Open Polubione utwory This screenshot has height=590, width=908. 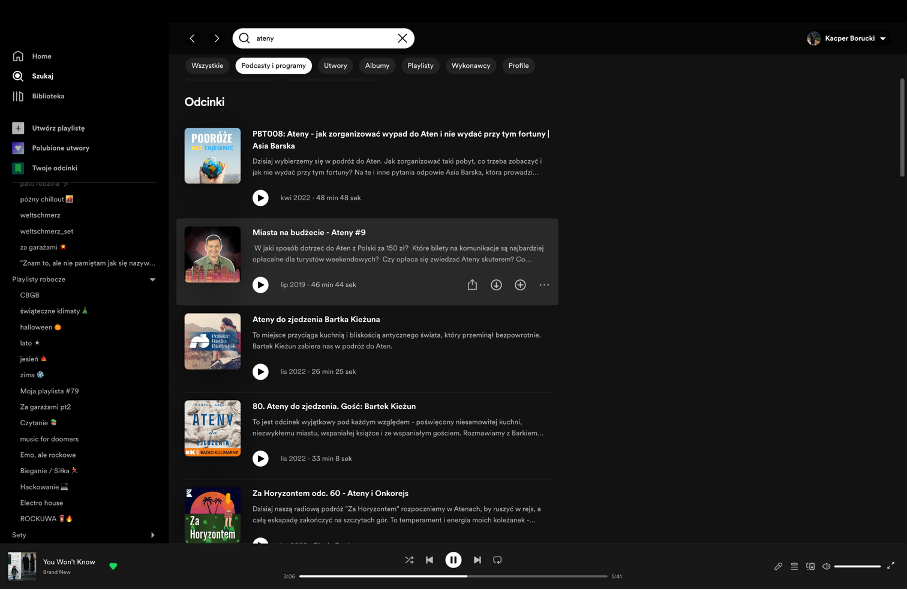pos(60,148)
